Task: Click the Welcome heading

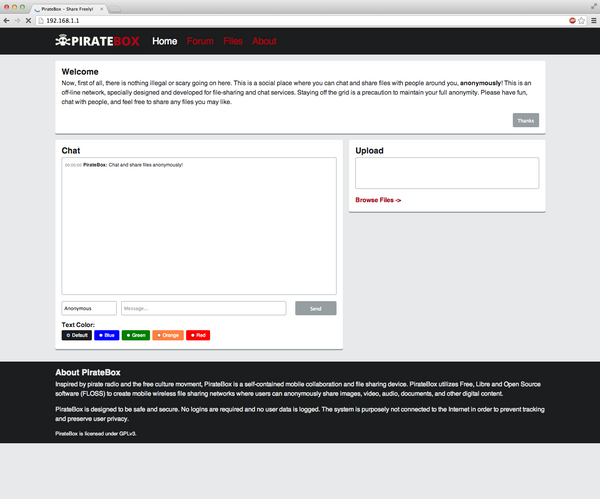Action: (x=80, y=72)
